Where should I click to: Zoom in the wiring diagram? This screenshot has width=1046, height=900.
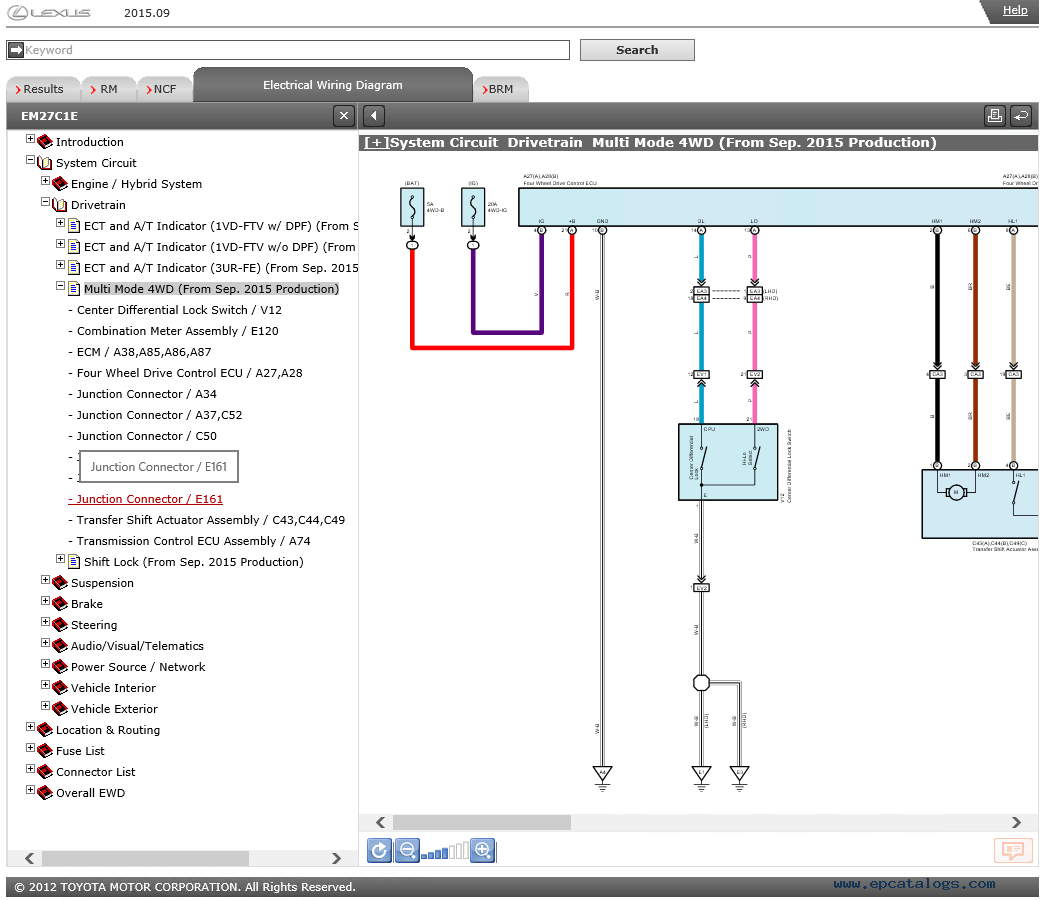coord(482,851)
